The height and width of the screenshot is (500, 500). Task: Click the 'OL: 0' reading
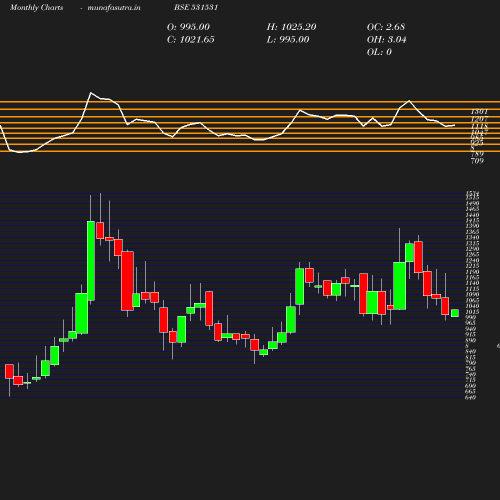click(379, 52)
